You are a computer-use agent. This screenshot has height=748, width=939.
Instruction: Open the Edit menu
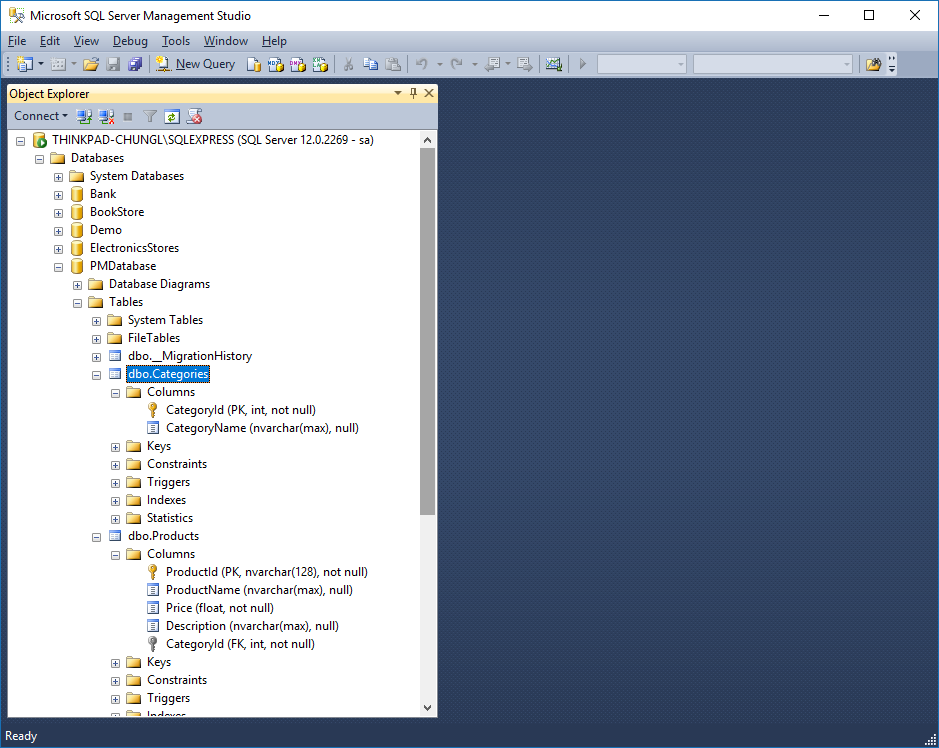pos(50,41)
